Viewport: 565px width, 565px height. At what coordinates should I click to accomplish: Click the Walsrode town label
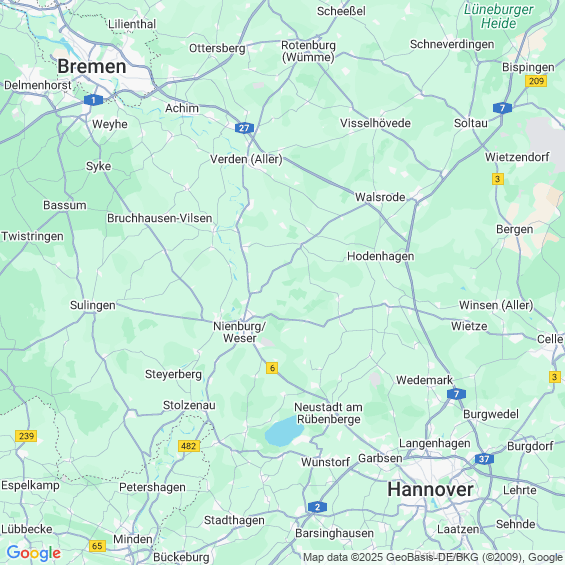coord(380,197)
